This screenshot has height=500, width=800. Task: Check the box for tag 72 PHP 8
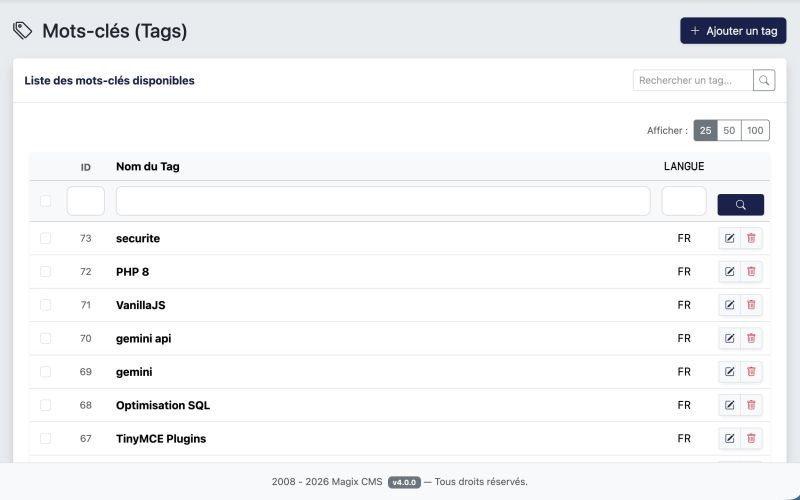[x=45, y=271]
